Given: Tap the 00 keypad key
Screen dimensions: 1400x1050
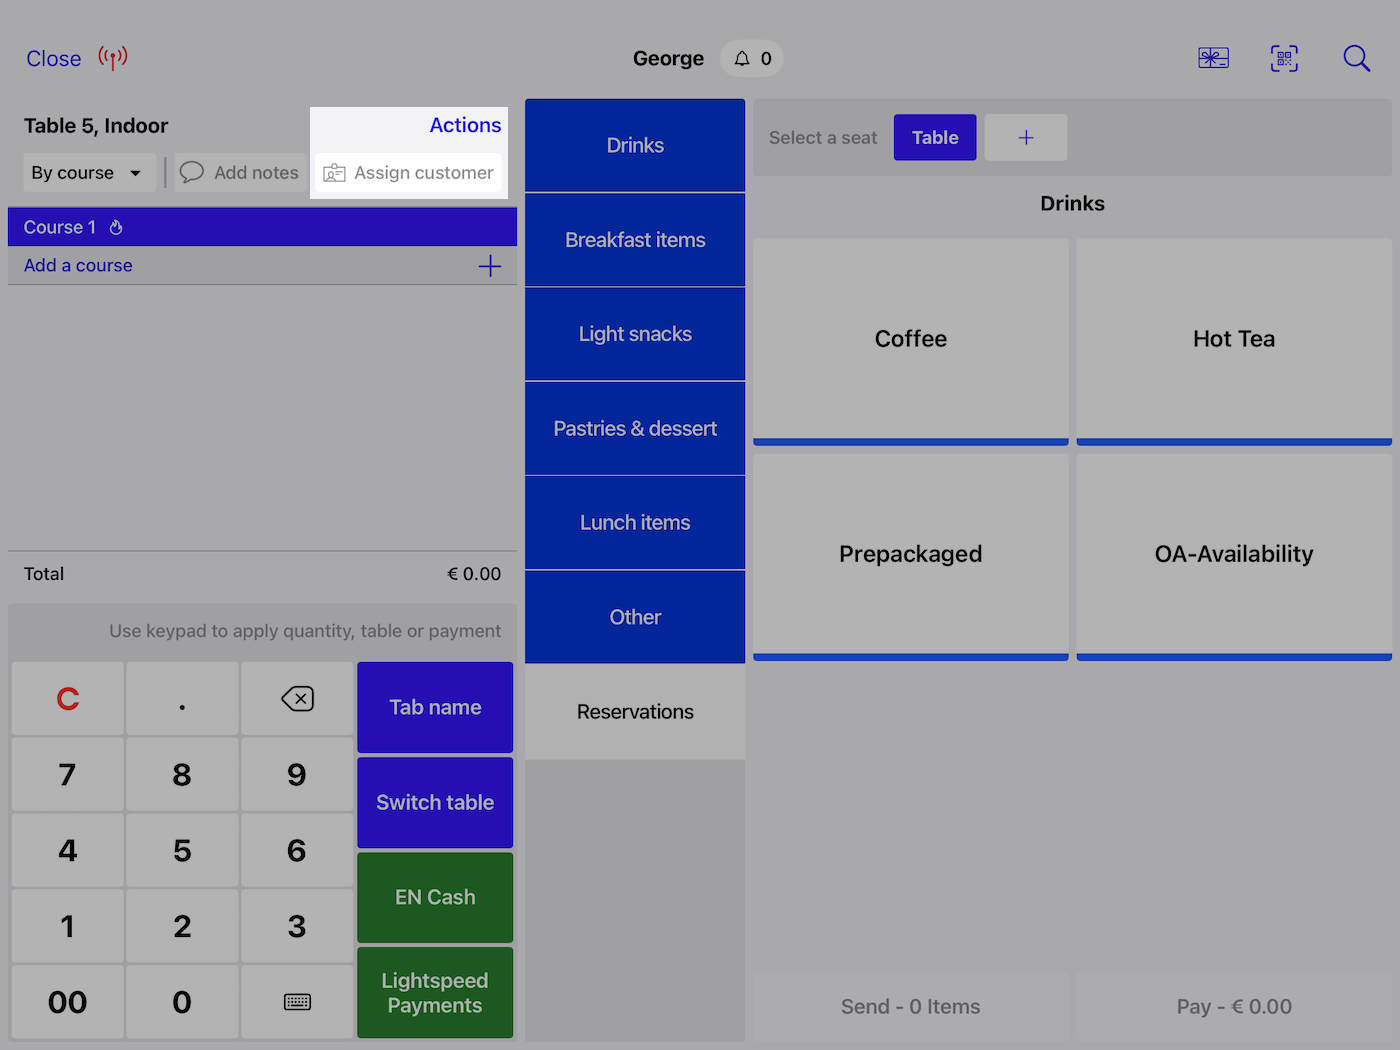Looking at the screenshot, I should pos(68,1002).
